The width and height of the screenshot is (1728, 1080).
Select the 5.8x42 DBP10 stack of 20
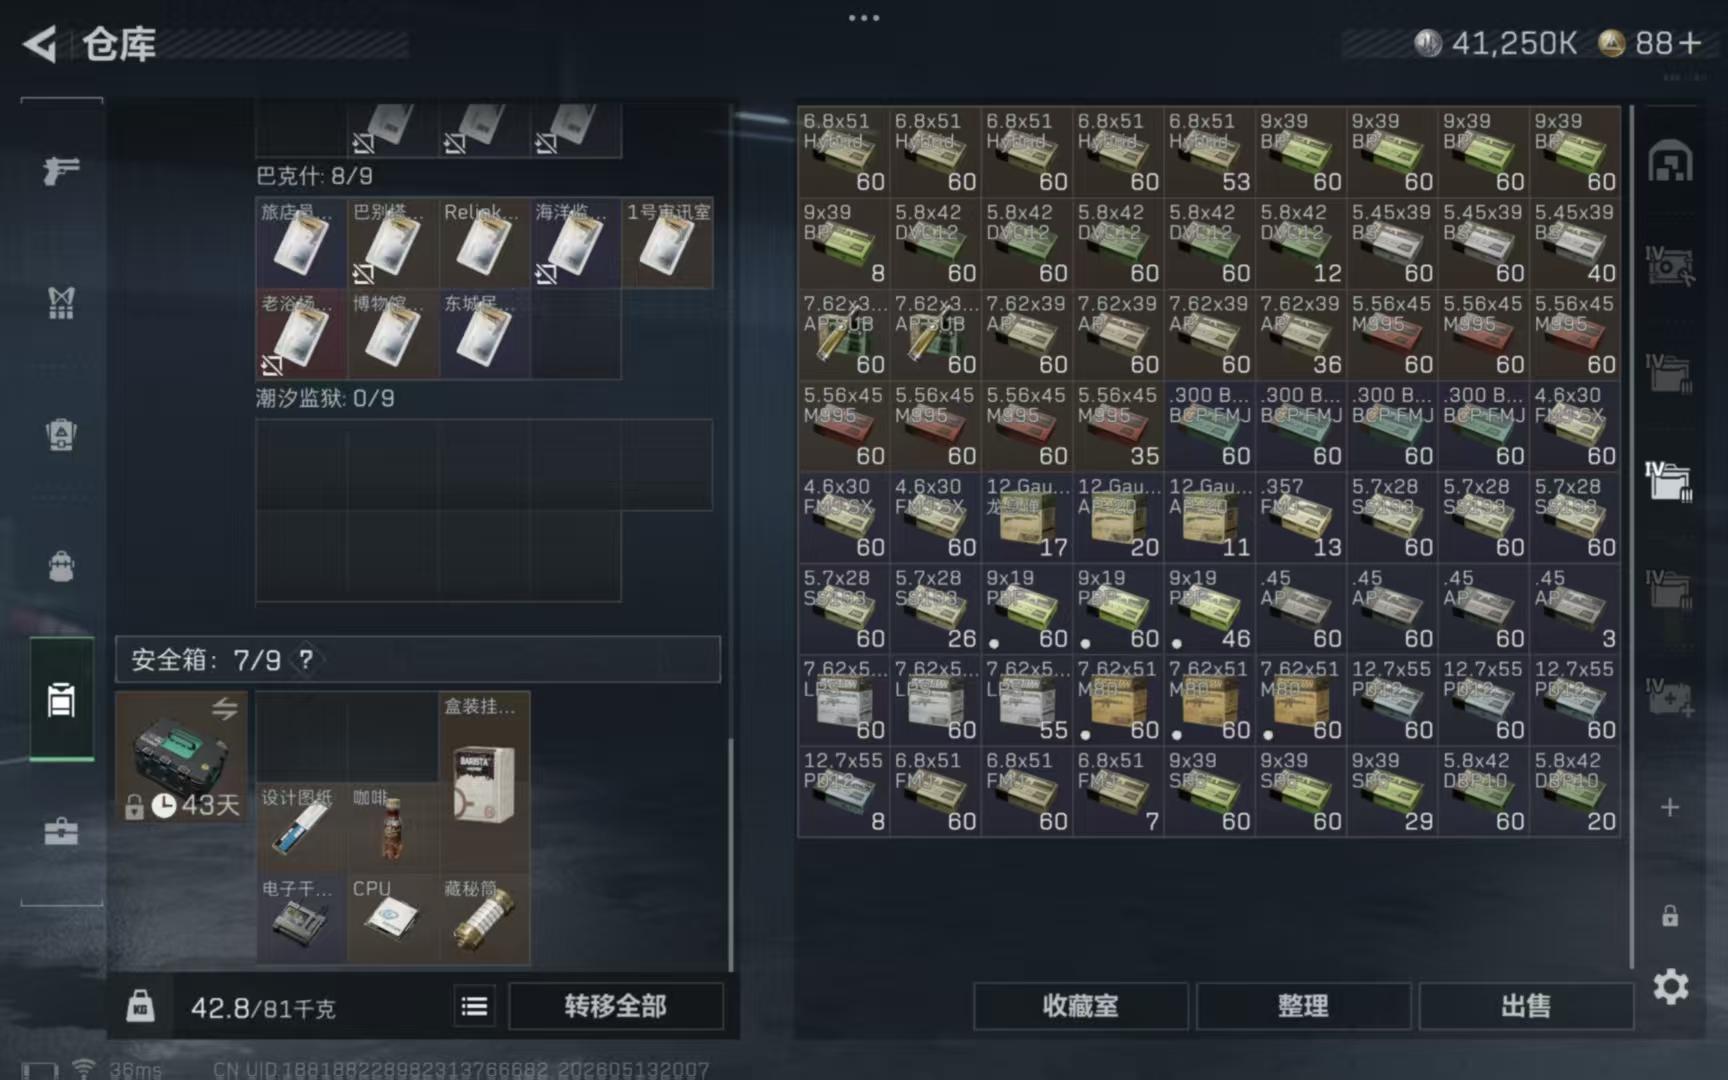1575,791
